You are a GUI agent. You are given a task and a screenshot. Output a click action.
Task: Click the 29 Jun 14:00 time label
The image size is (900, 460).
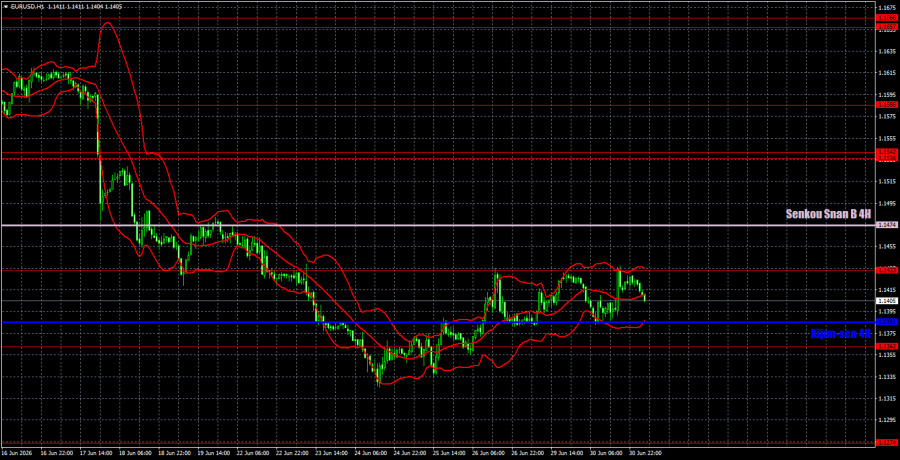click(565, 453)
